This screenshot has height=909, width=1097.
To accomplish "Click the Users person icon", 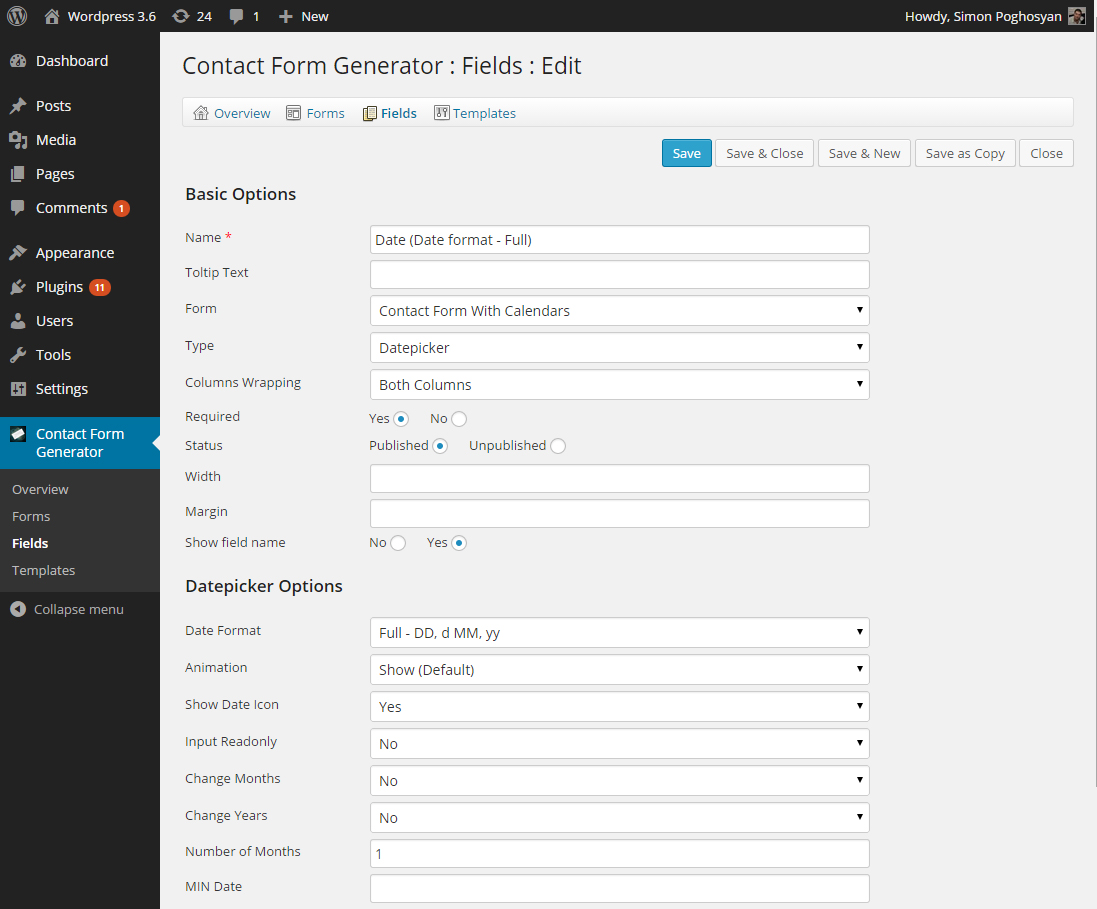I will click(18, 320).
